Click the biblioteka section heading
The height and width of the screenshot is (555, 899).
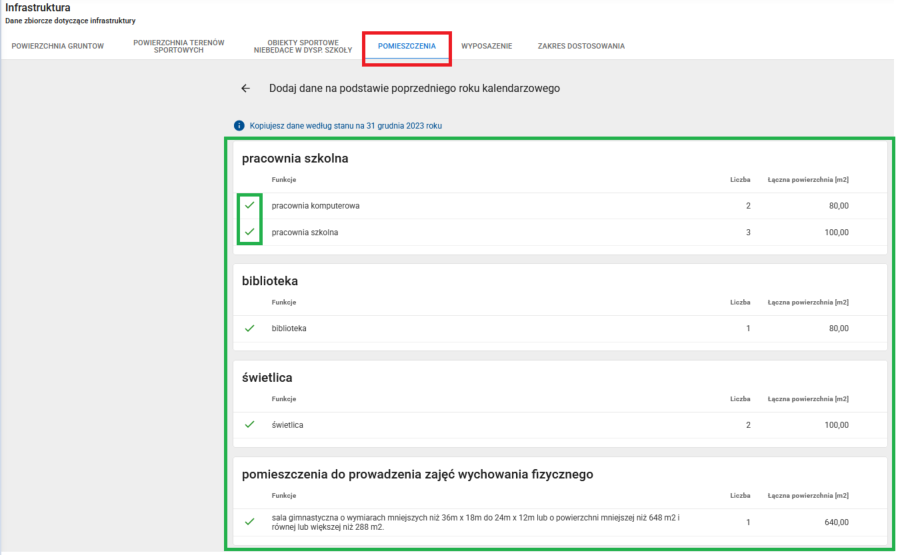[270, 281]
